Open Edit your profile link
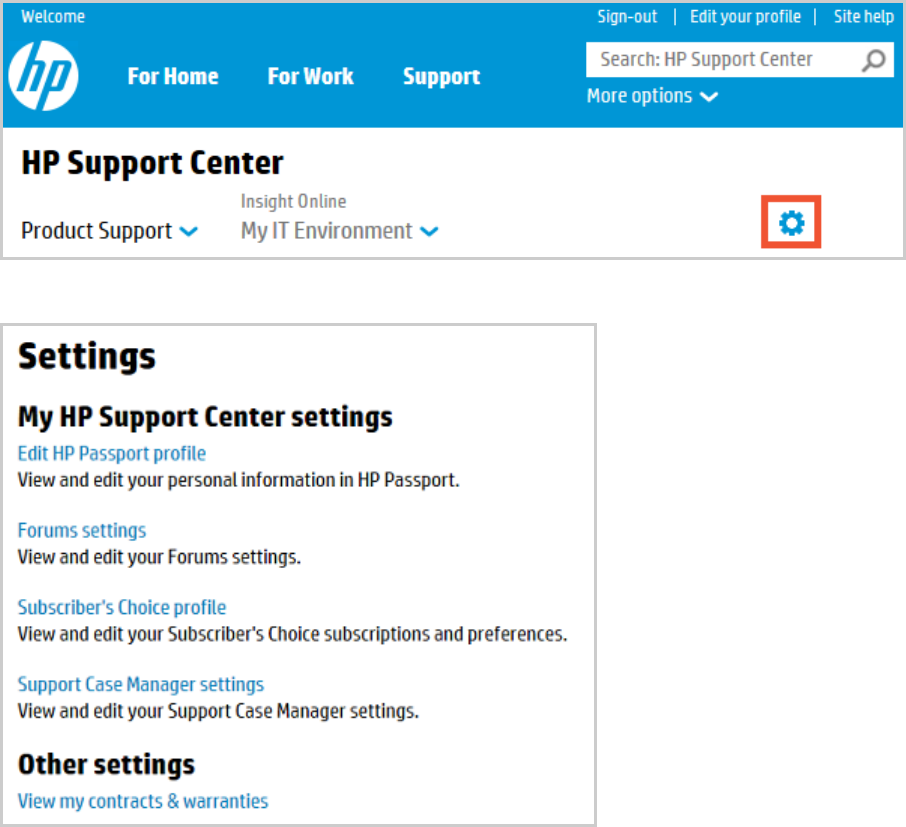The width and height of the screenshot is (906, 827). (745, 17)
